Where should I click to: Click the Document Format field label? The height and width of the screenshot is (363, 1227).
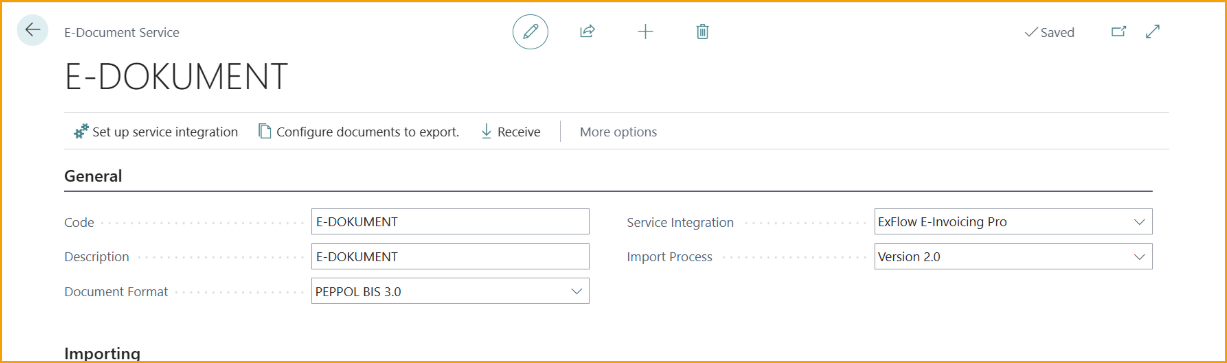116,291
